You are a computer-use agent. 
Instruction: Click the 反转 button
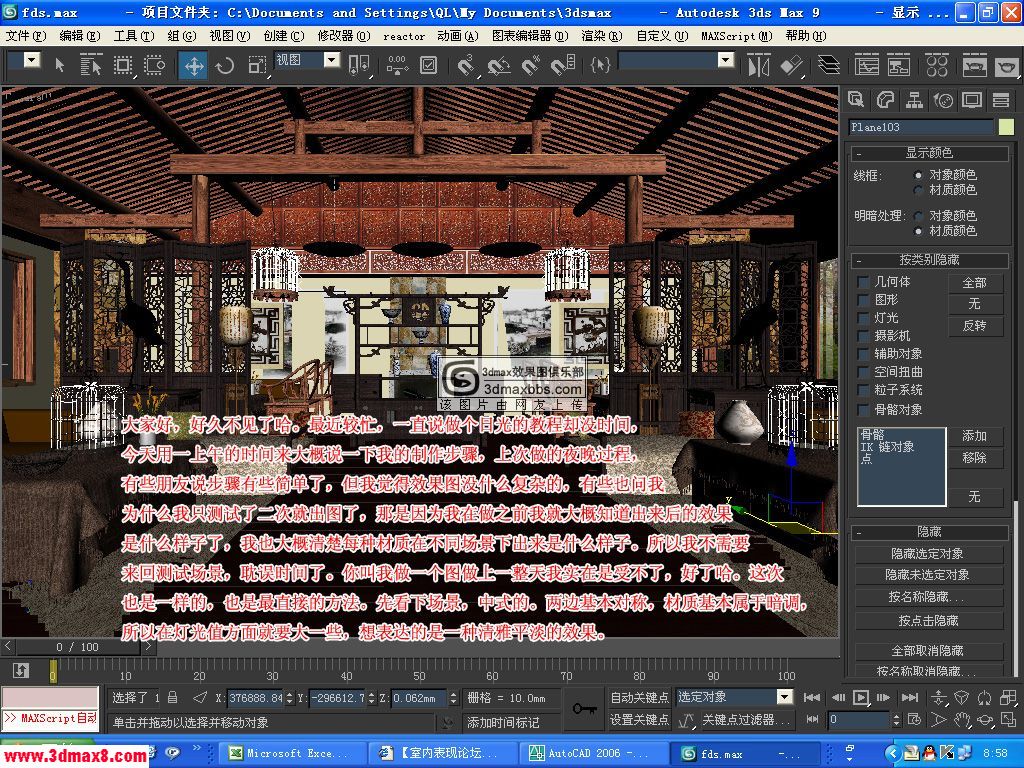[x=975, y=325]
